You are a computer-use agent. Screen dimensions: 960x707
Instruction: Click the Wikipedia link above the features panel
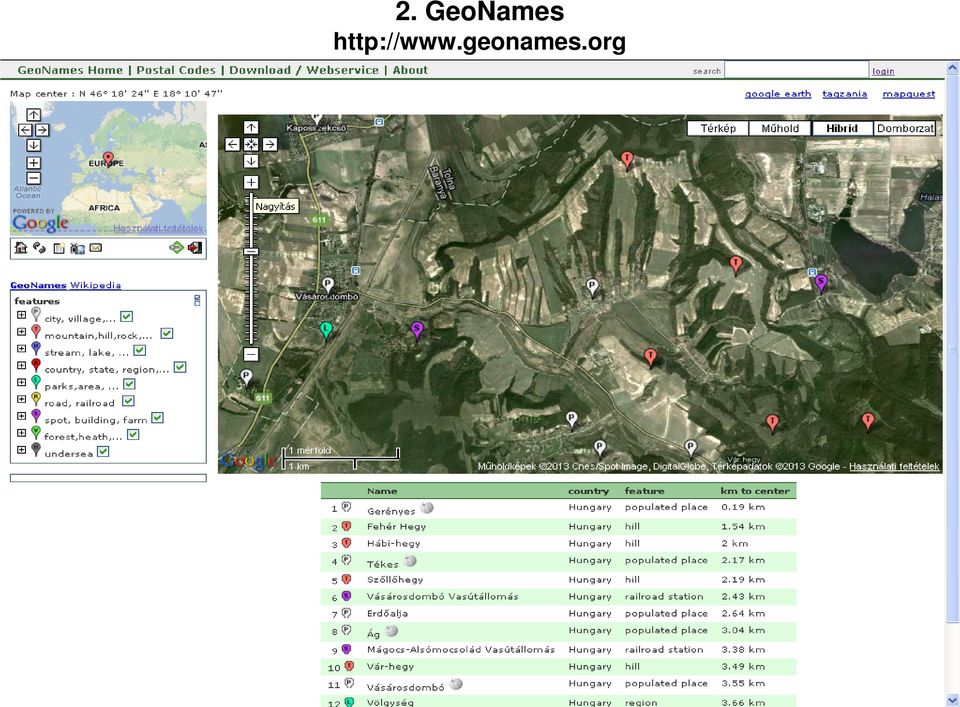(96, 285)
